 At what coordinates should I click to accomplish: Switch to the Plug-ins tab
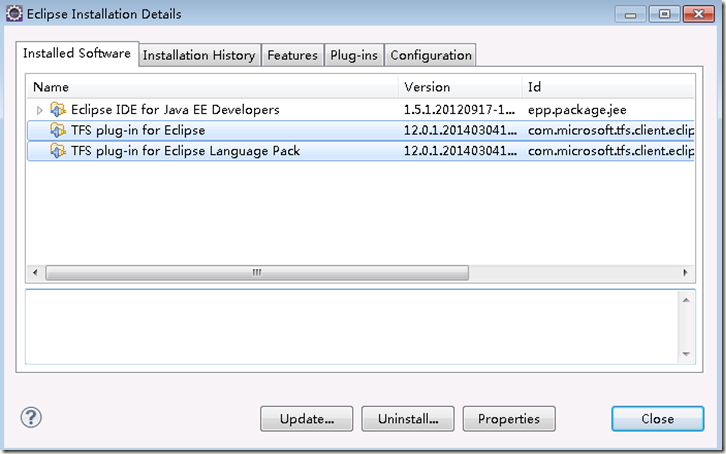pyautogui.click(x=354, y=56)
